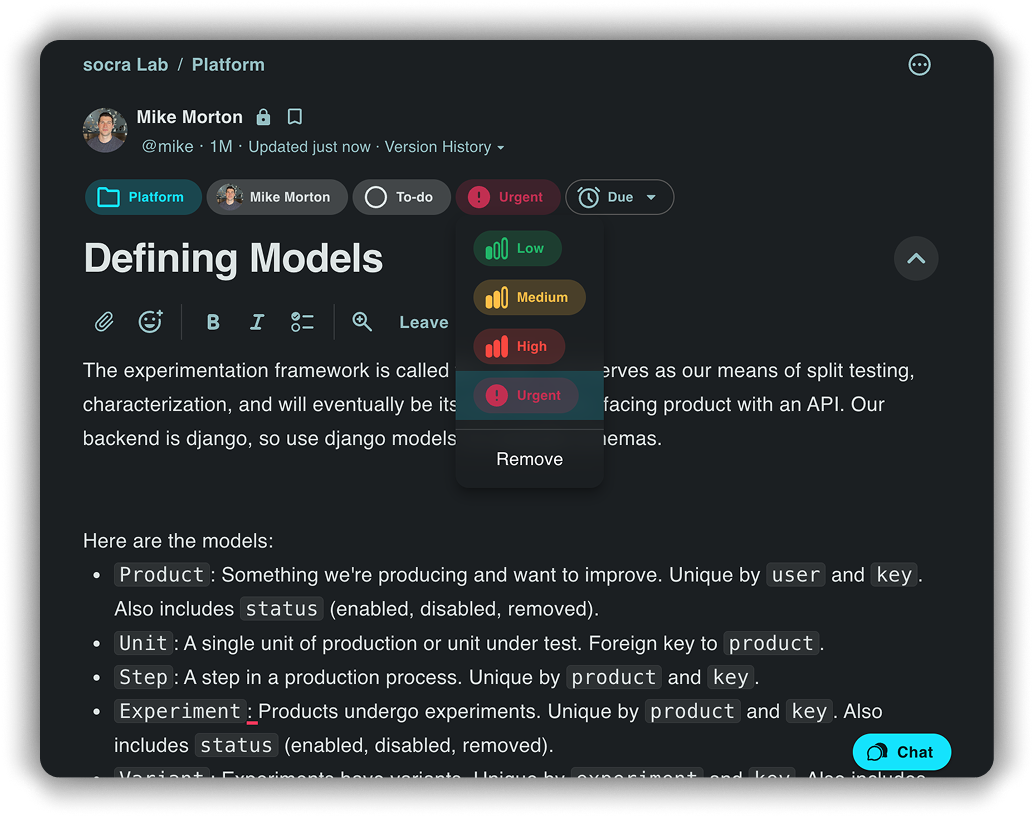Screen dimensions: 1034x818
Task: Toggle bold formatting
Action: point(212,322)
